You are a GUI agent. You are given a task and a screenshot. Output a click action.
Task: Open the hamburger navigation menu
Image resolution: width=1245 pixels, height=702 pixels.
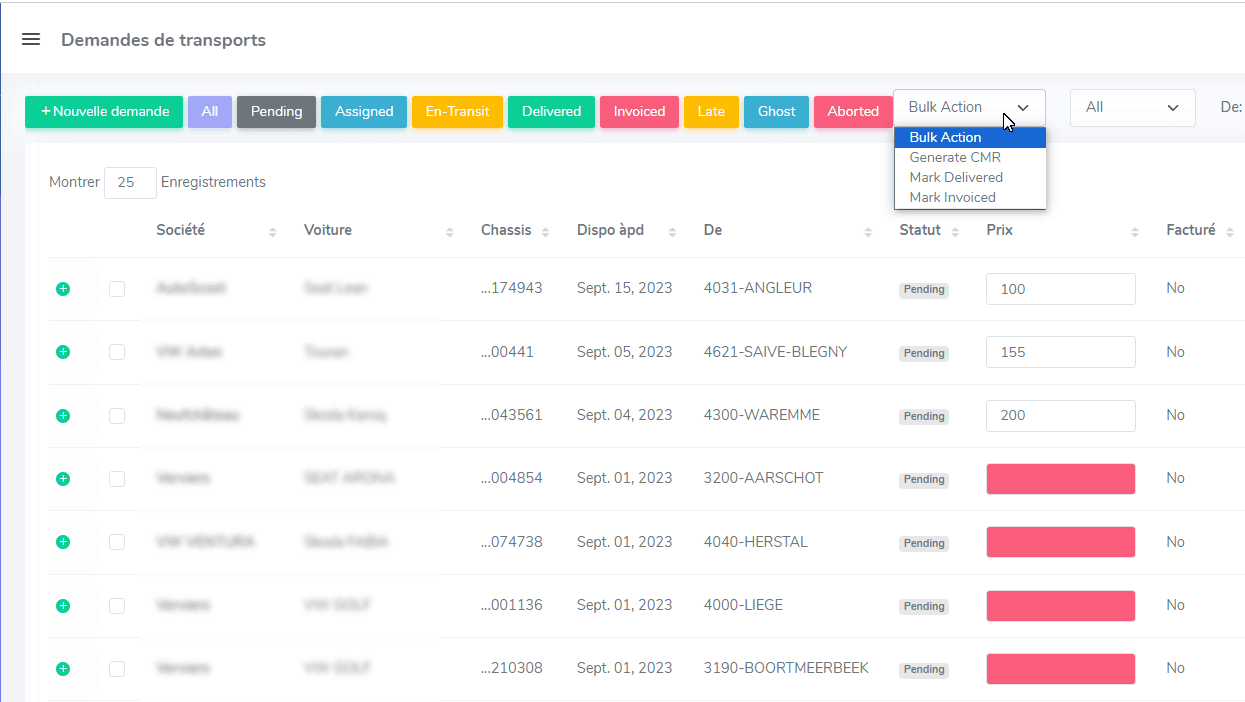[x=31, y=40]
